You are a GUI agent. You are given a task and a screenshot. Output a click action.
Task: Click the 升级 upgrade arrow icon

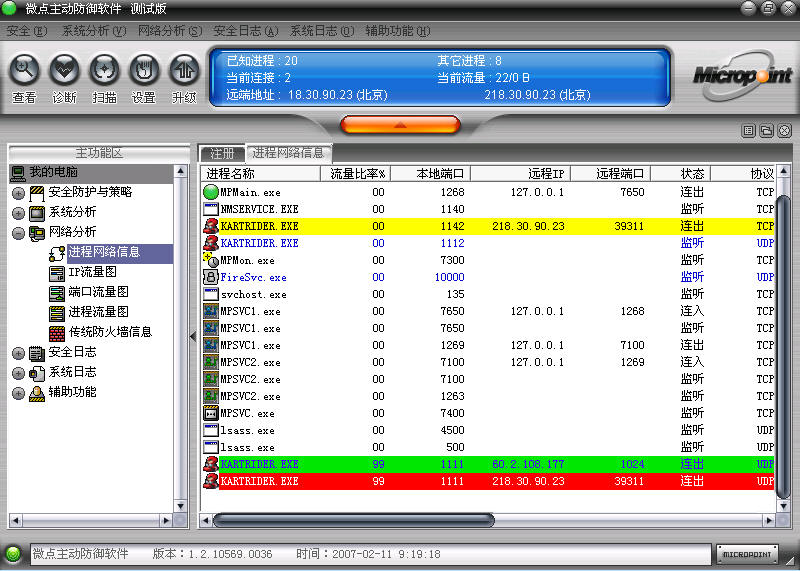[184, 69]
